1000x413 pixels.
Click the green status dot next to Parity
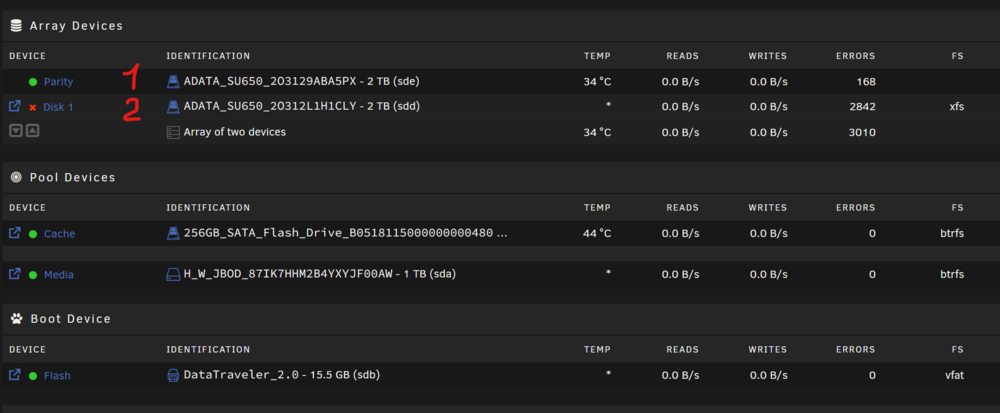pyautogui.click(x=33, y=82)
